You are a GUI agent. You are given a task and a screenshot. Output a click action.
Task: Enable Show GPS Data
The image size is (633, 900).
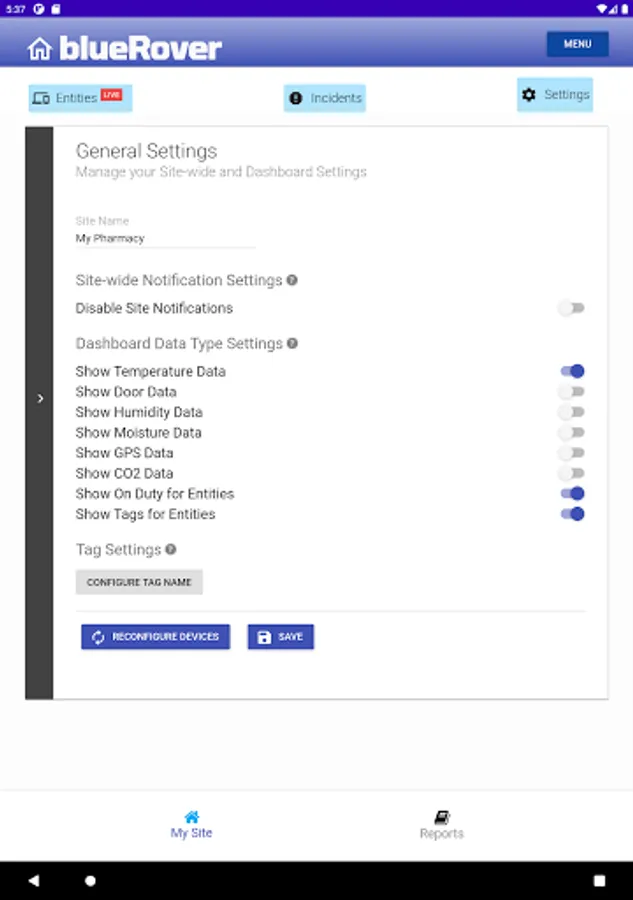tap(572, 453)
